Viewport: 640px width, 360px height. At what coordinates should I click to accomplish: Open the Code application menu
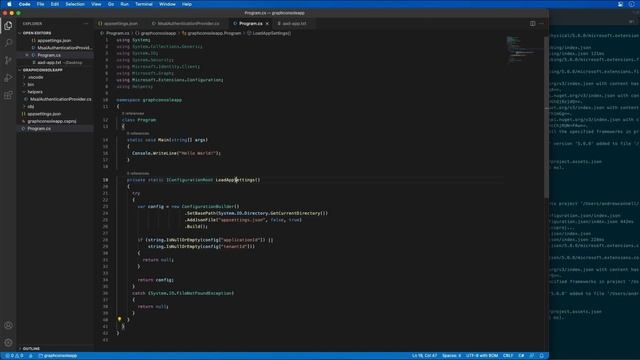[24, 4]
